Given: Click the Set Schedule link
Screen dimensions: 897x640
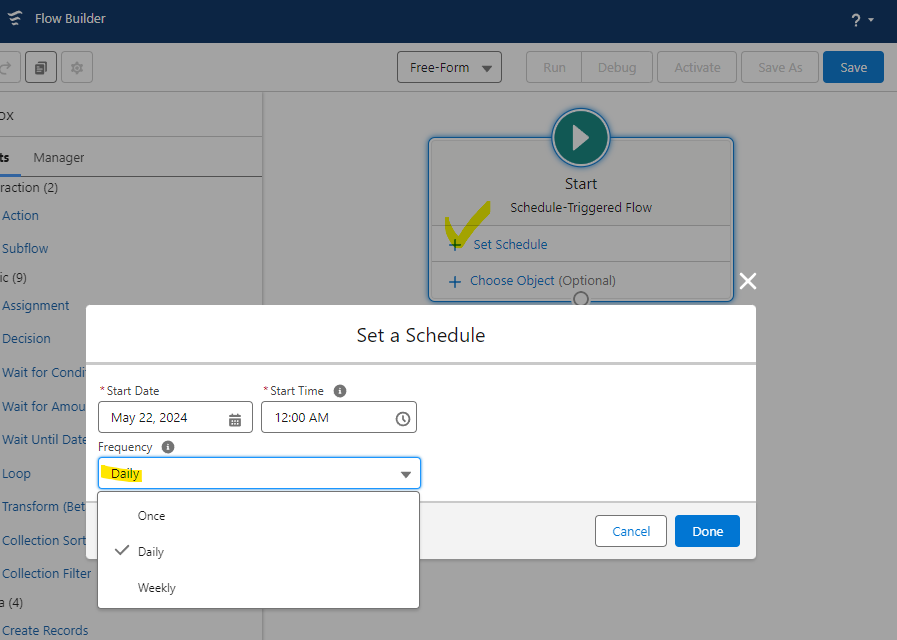Looking at the screenshot, I should pos(510,244).
